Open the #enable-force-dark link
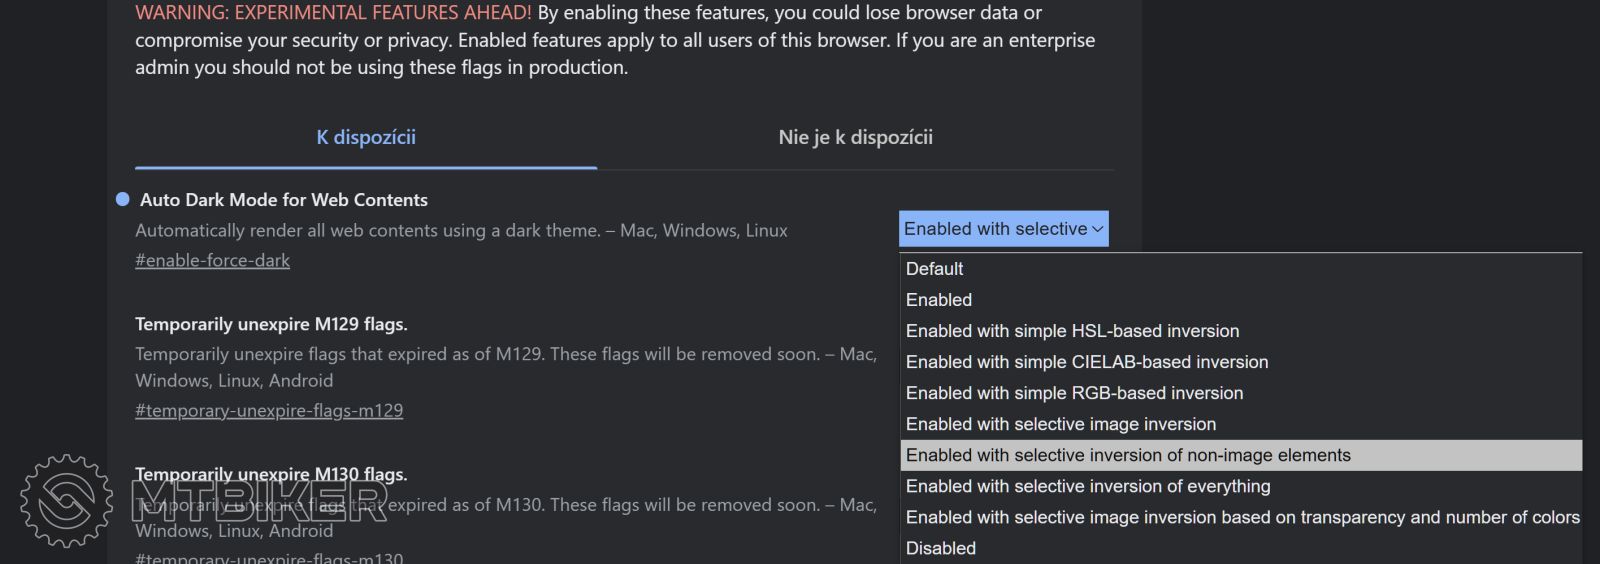The width and height of the screenshot is (1600, 564). coord(212,260)
